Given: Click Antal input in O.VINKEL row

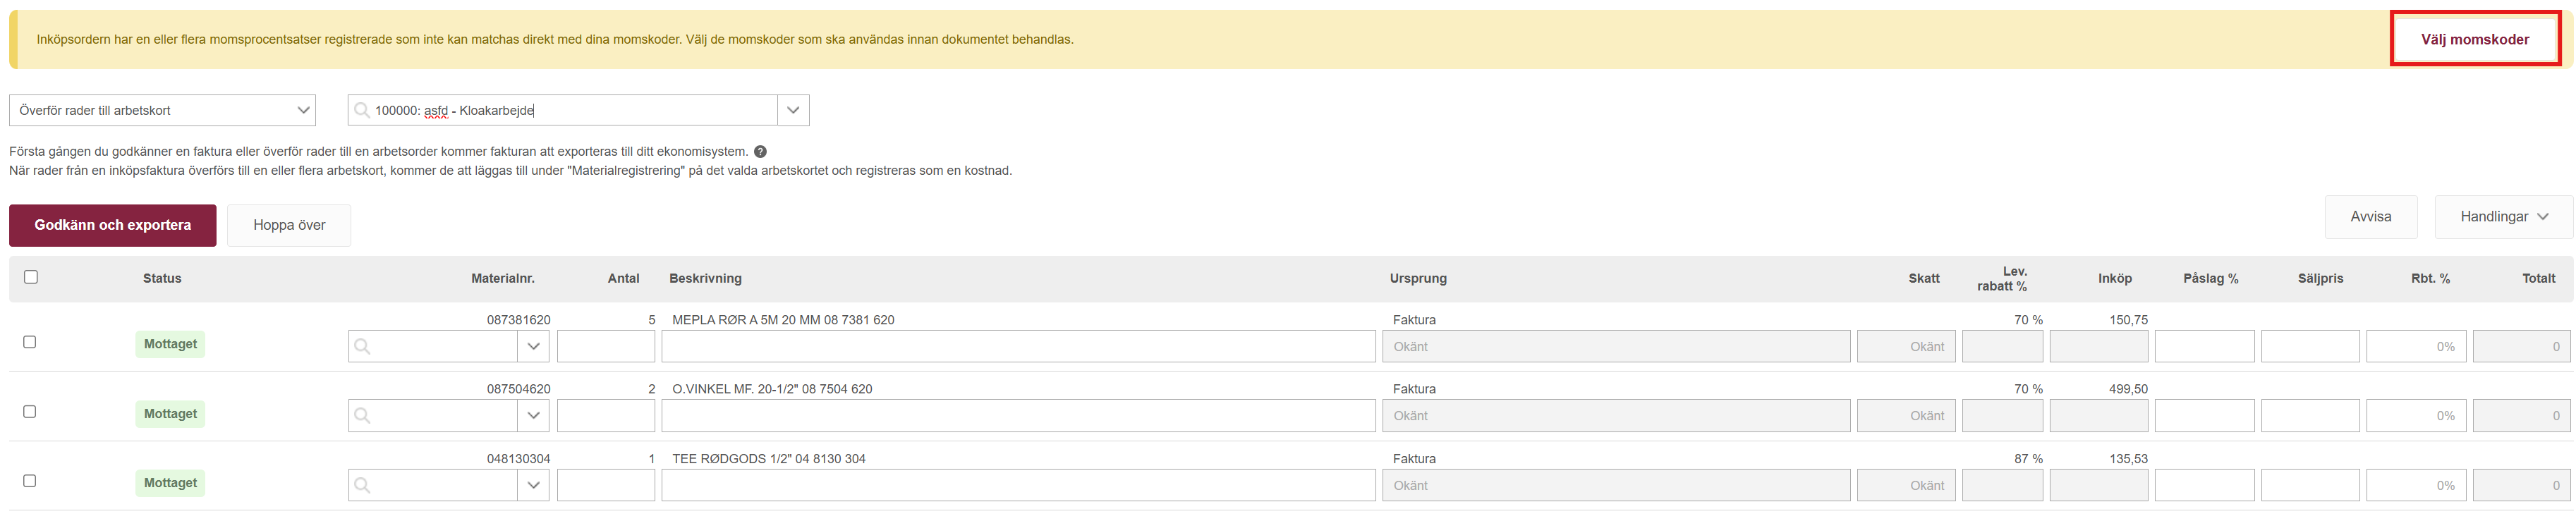Looking at the screenshot, I should pos(606,416).
